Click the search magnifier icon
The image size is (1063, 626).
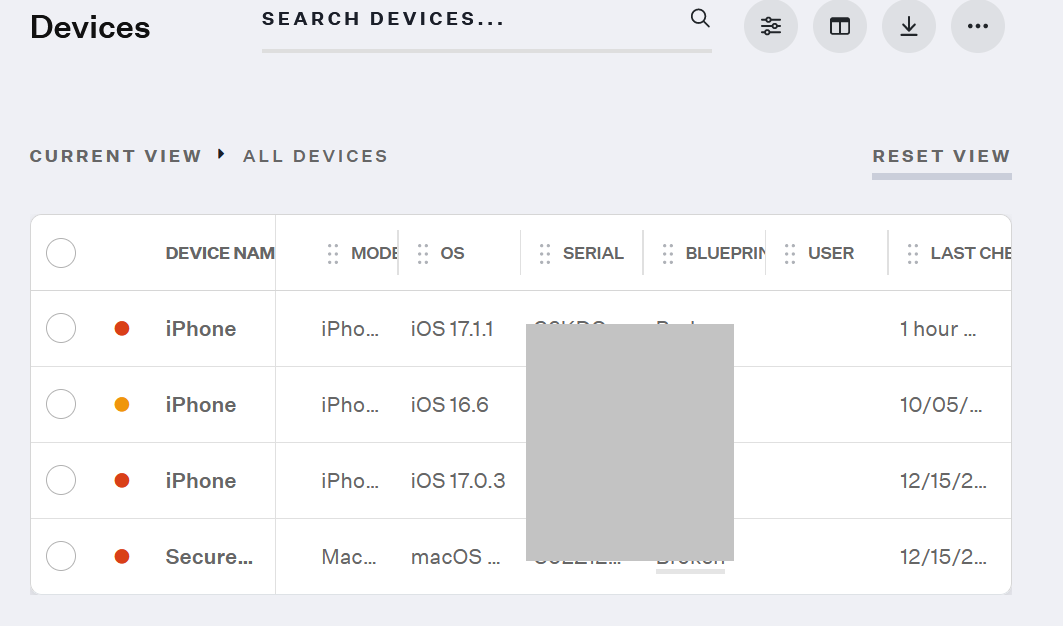tap(700, 19)
